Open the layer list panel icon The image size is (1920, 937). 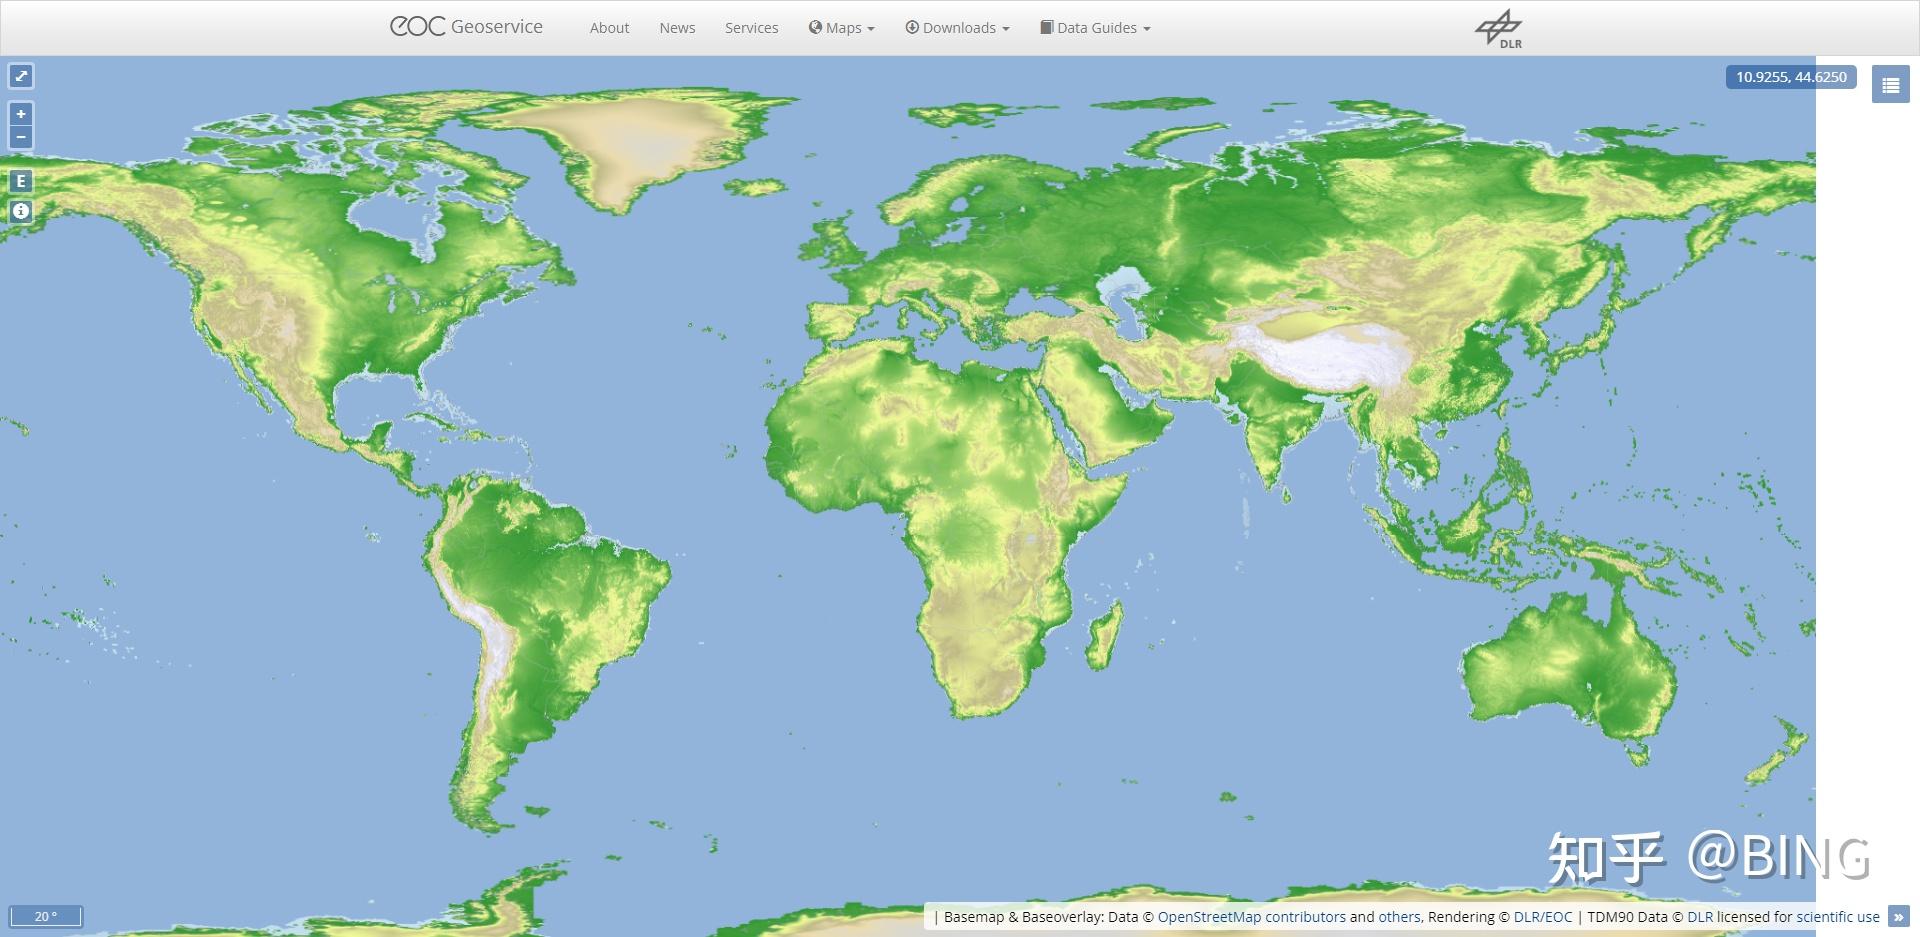click(x=1890, y=86)
